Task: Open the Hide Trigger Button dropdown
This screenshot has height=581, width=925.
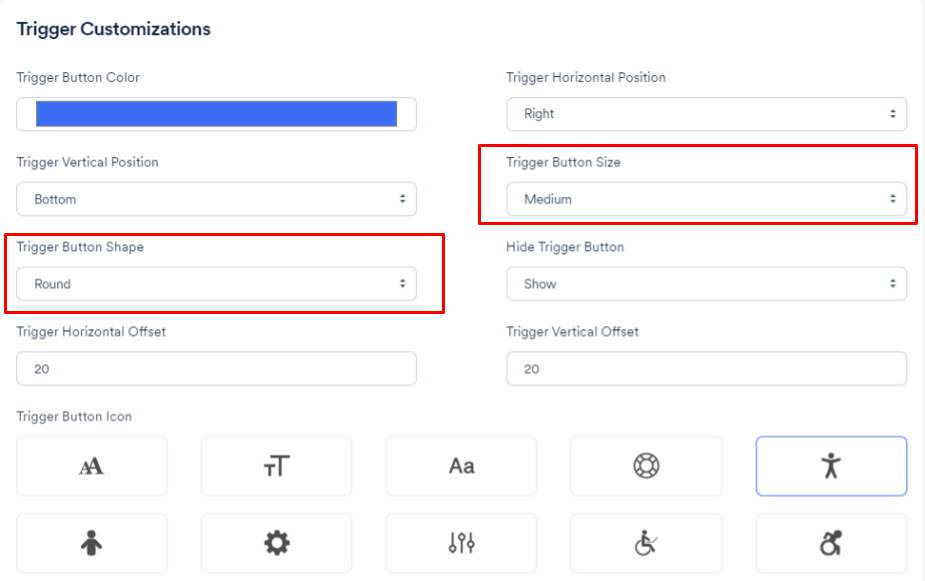Action: point(706,283)
